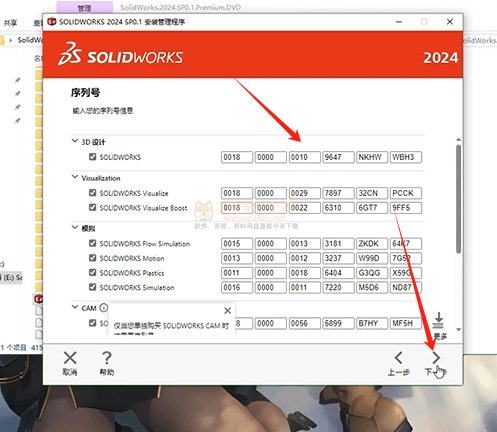
Task: Uncheck the SOLIDWORKS 3D design checkbox
Action: click(x=92, y=157)
